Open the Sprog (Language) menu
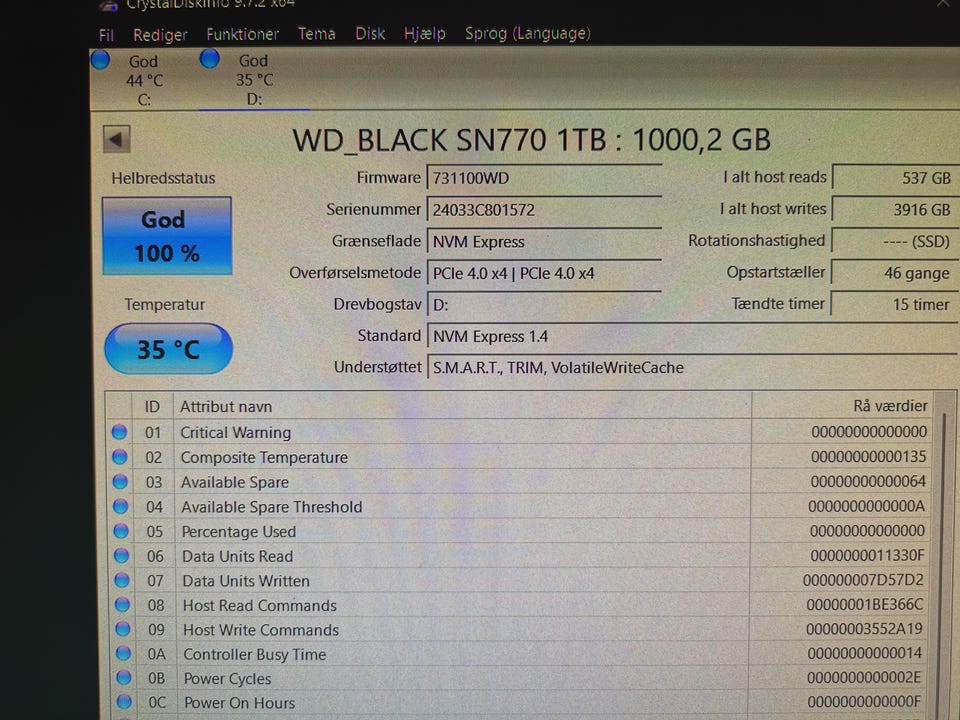This screenshot has width=960, height=720. 528,33
